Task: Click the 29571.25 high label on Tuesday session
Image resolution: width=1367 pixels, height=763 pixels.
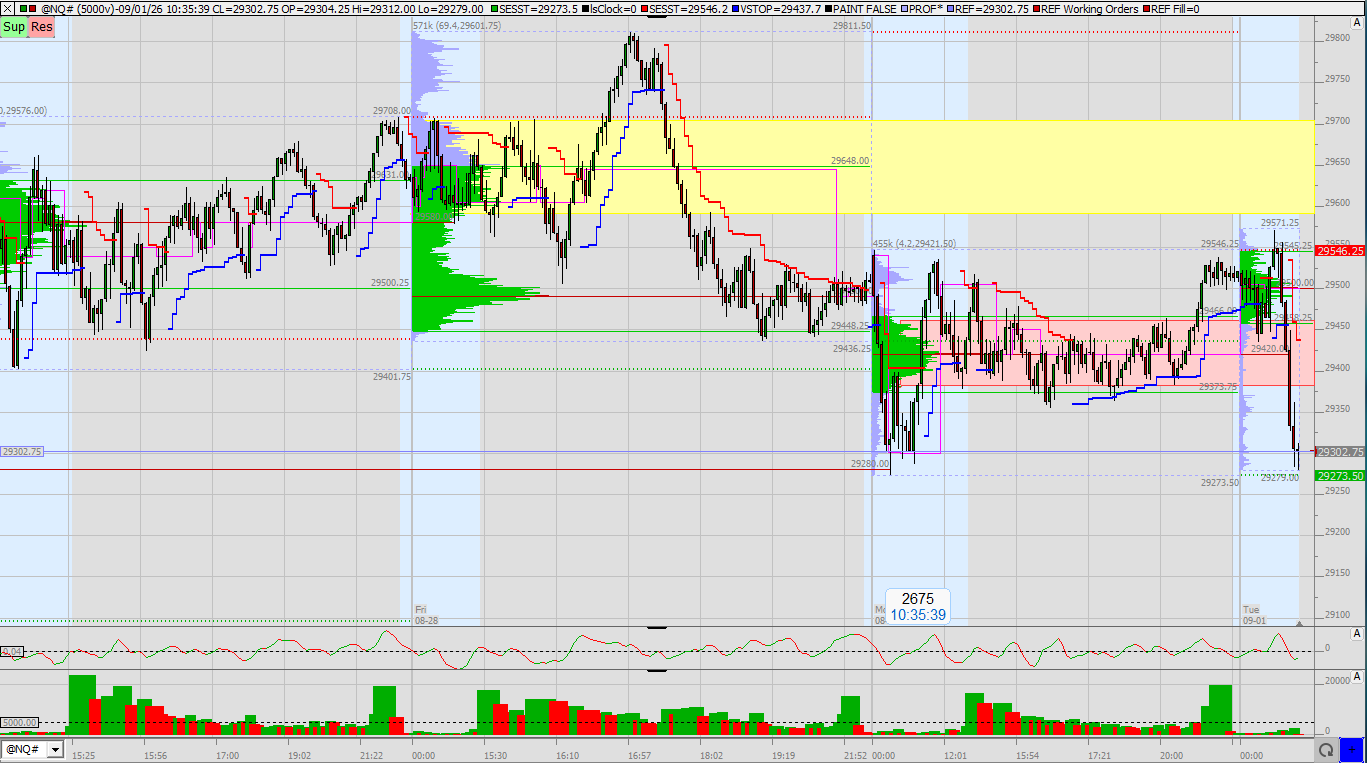Action: [1280, 223]
